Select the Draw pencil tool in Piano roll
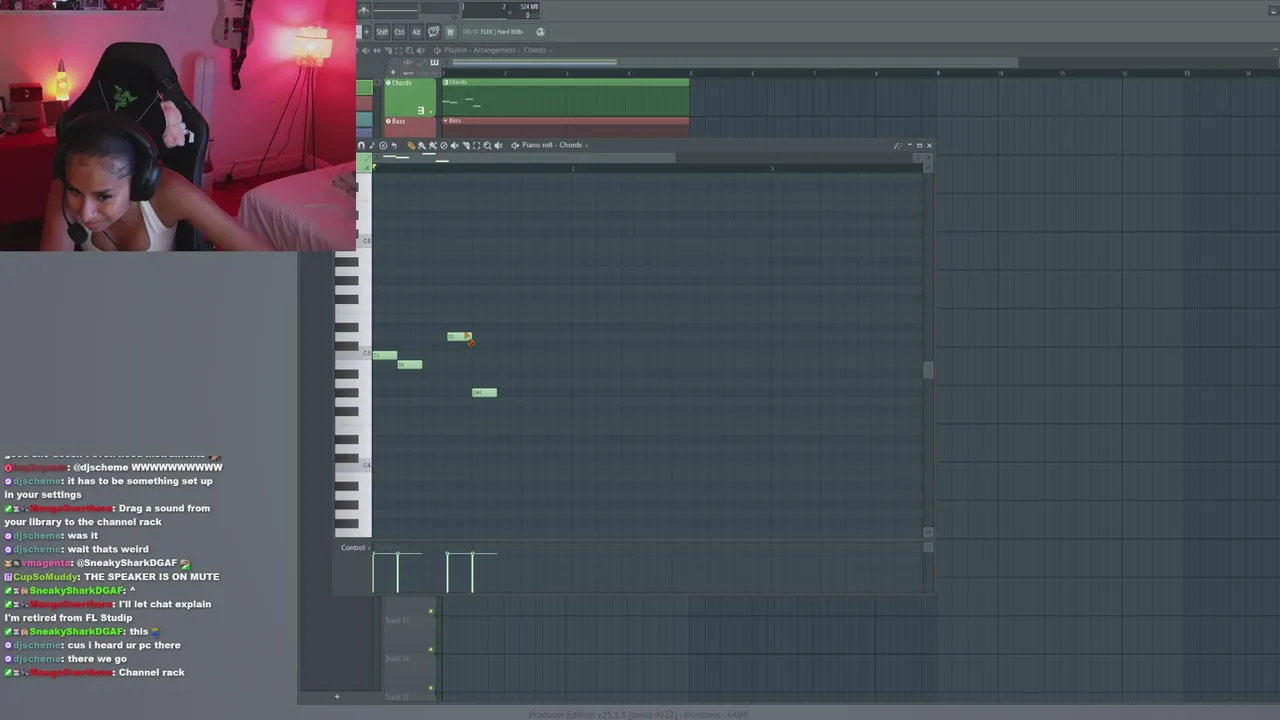The height and width of the screenshot is (720, 1280). click(411, 145)
